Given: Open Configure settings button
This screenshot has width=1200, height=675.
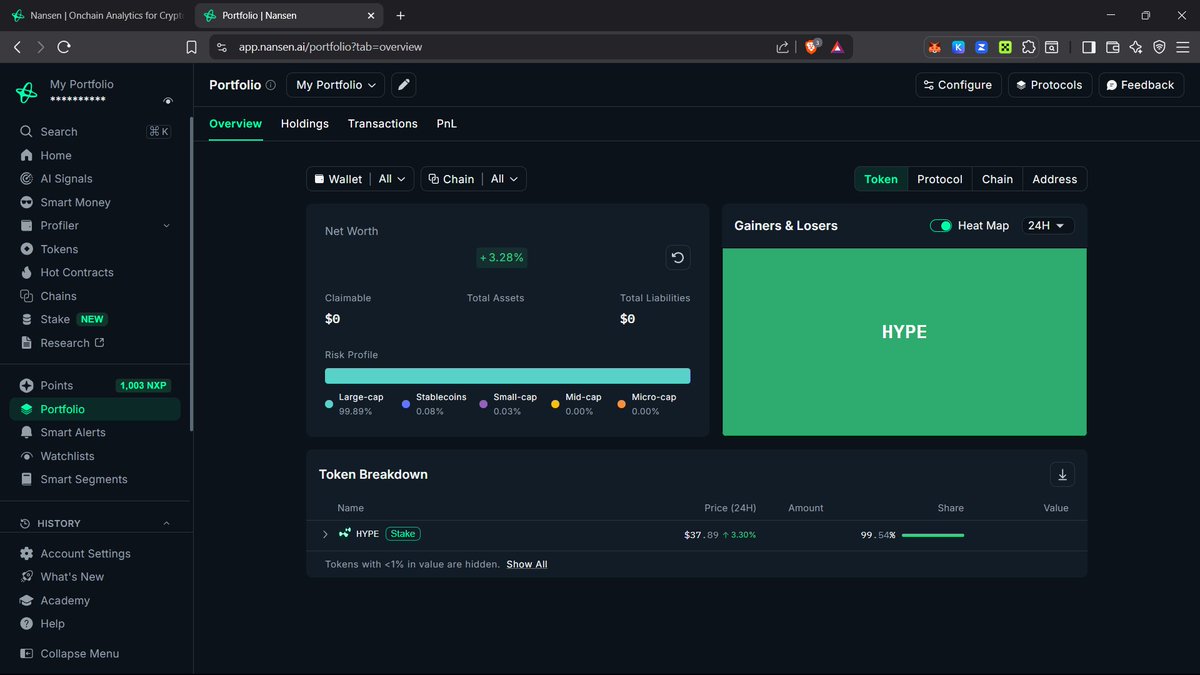Looking at the screenshot, I should click(x=958, y=85).
